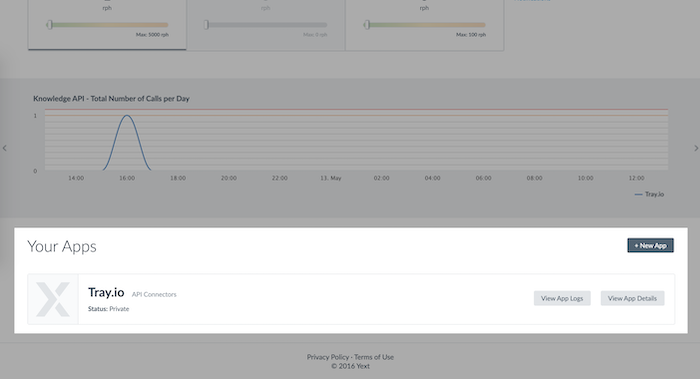Click the 14:00 axis label
This screenshot has width=700, height=379.
(76, 178)
